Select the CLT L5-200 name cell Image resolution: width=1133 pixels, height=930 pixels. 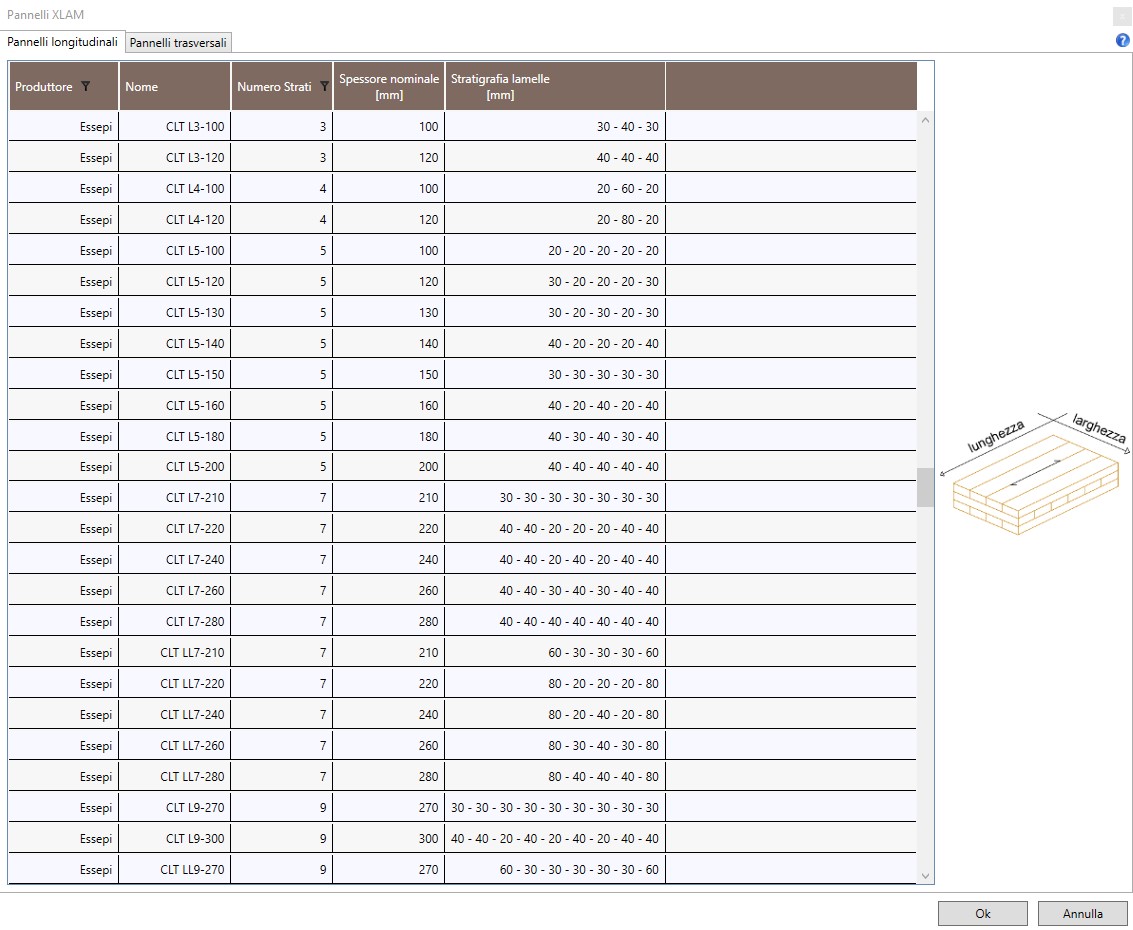(175, 467)
